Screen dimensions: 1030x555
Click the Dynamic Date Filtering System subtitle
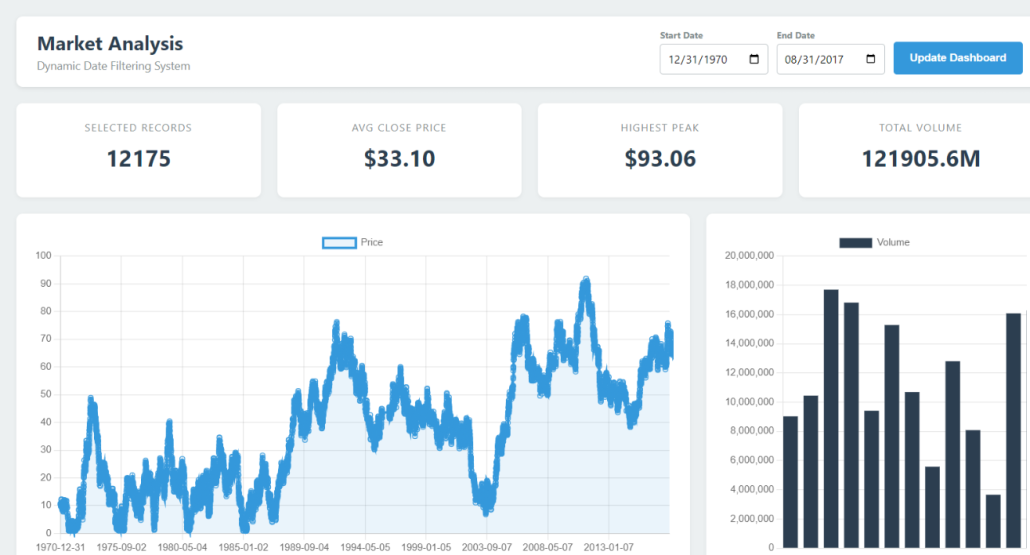[113, 66]
